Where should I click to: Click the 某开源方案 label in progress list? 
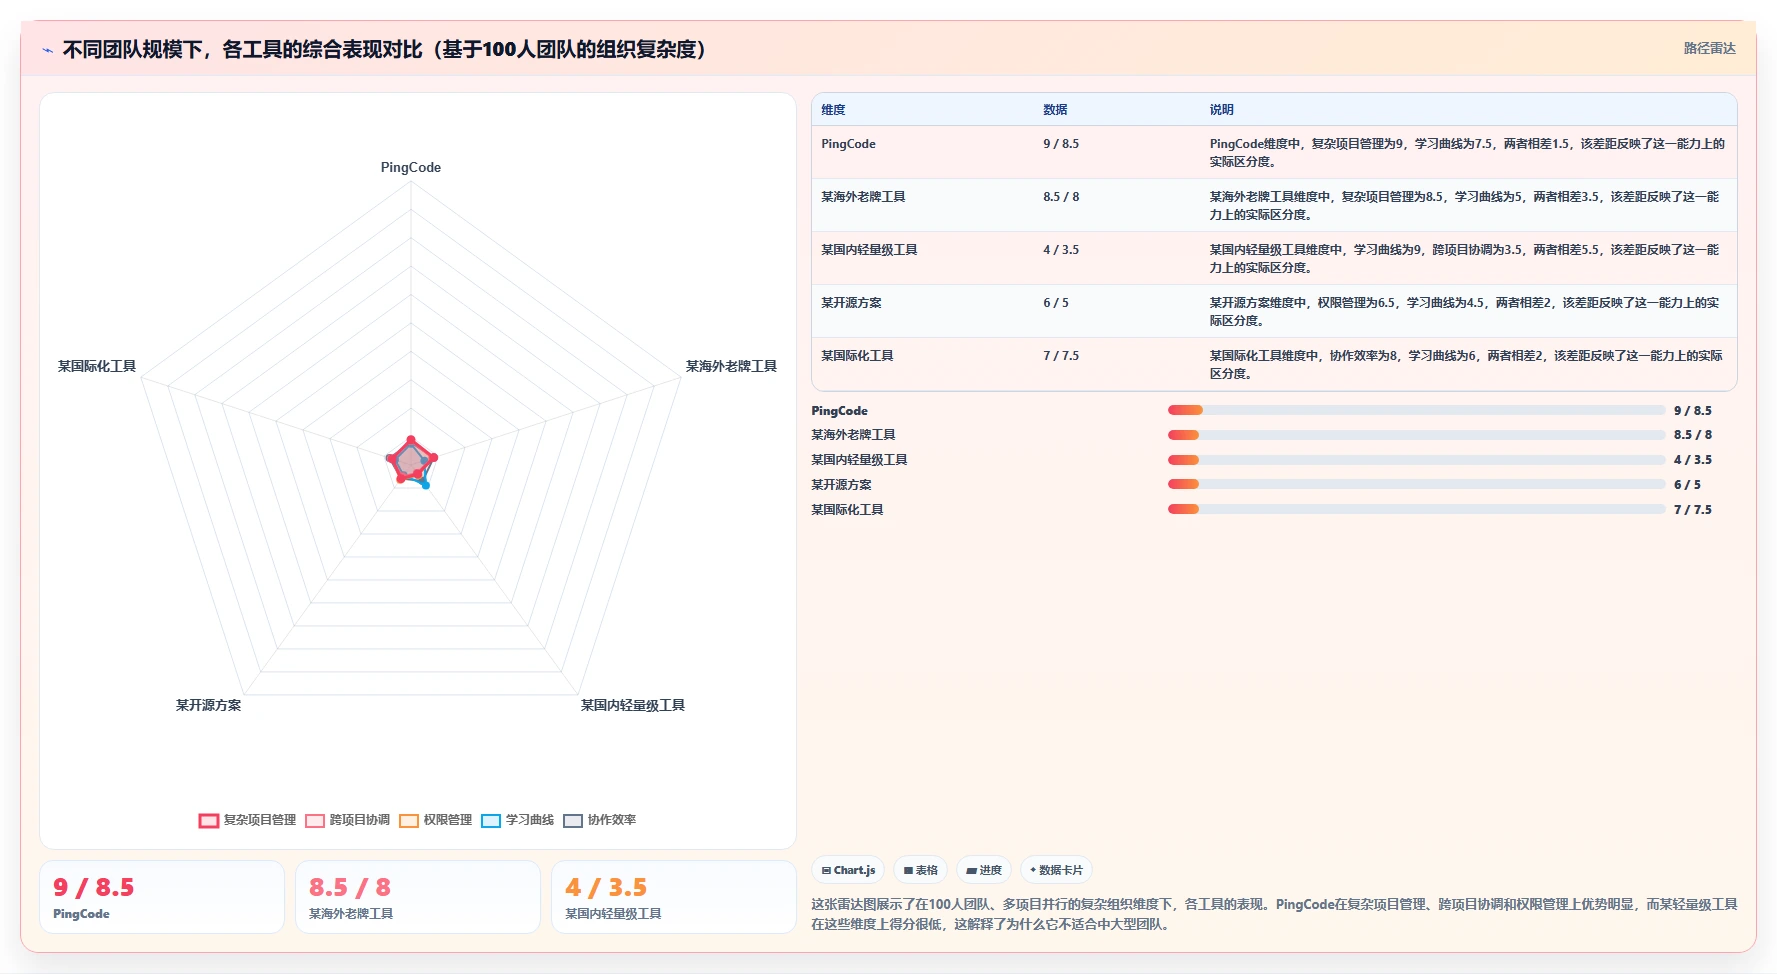841,485
